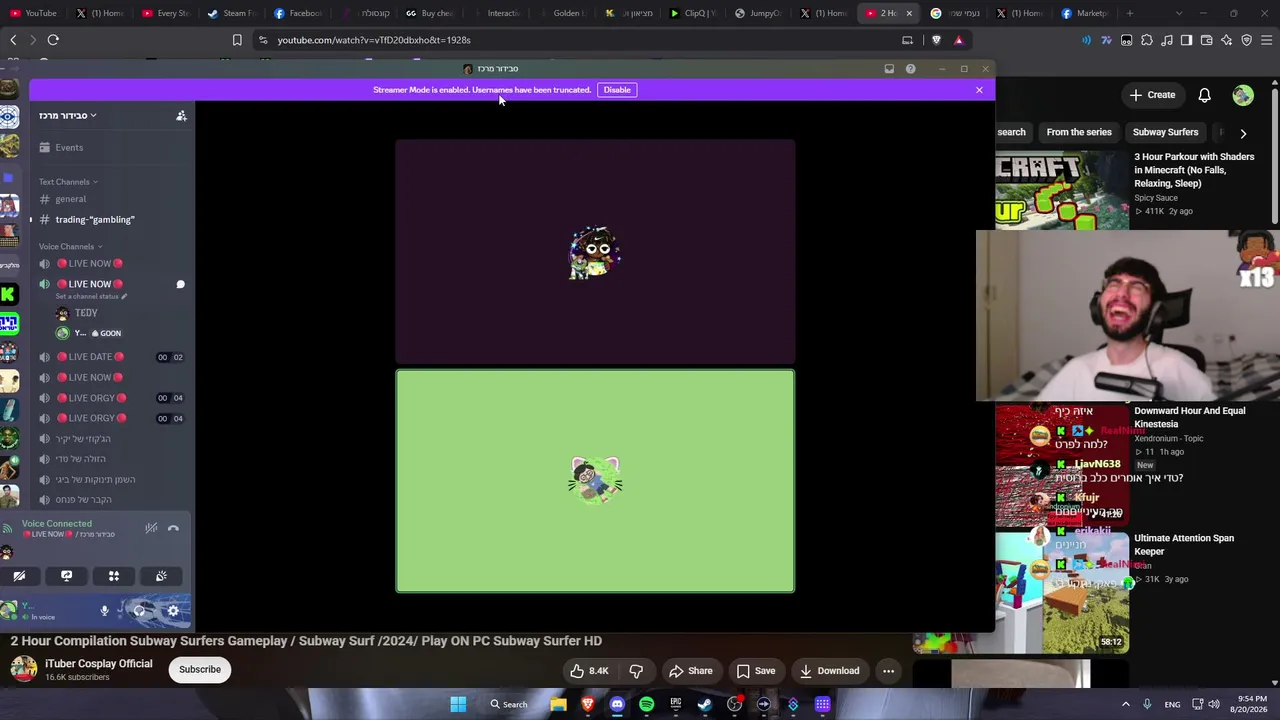1280x720 pixels.
Task: Open Spotify from the taskbar
Action: click(x=646, y=704)
